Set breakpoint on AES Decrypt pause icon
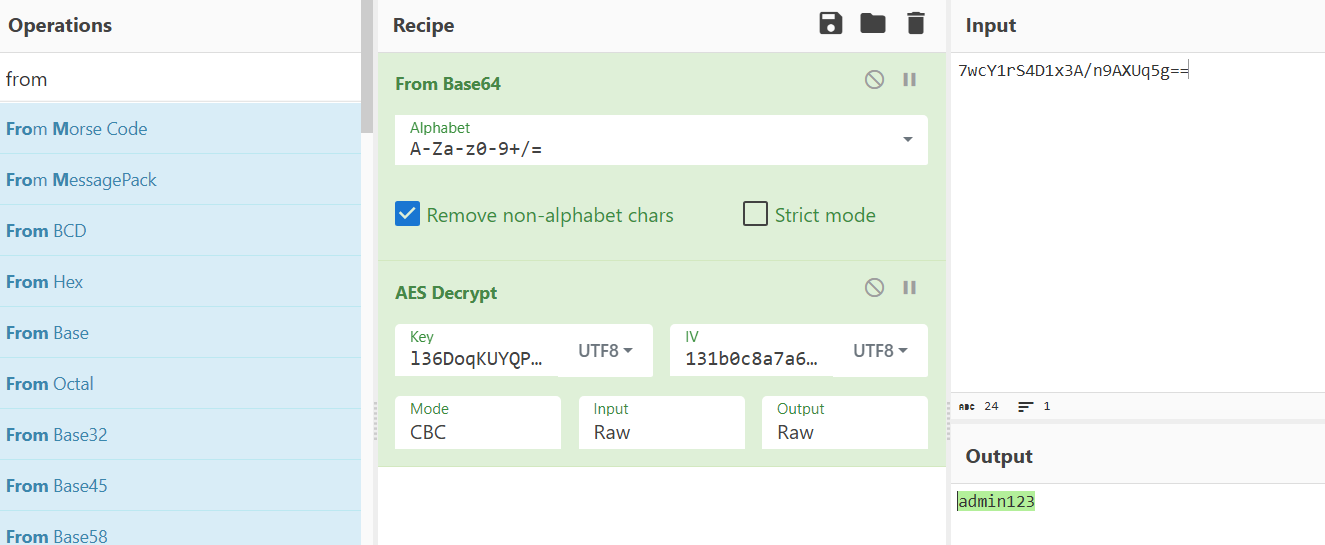 tap(910, 288)
